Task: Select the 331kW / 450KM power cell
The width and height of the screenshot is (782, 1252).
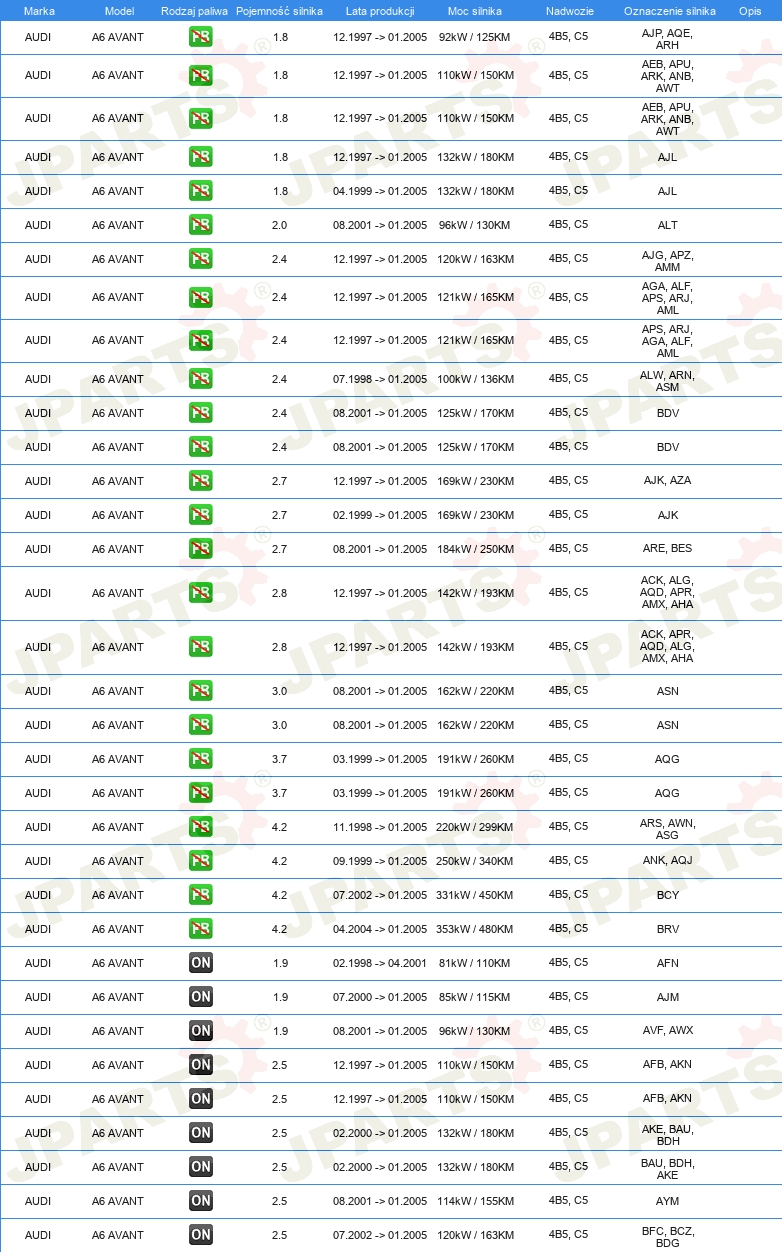Action: [474, 895]
